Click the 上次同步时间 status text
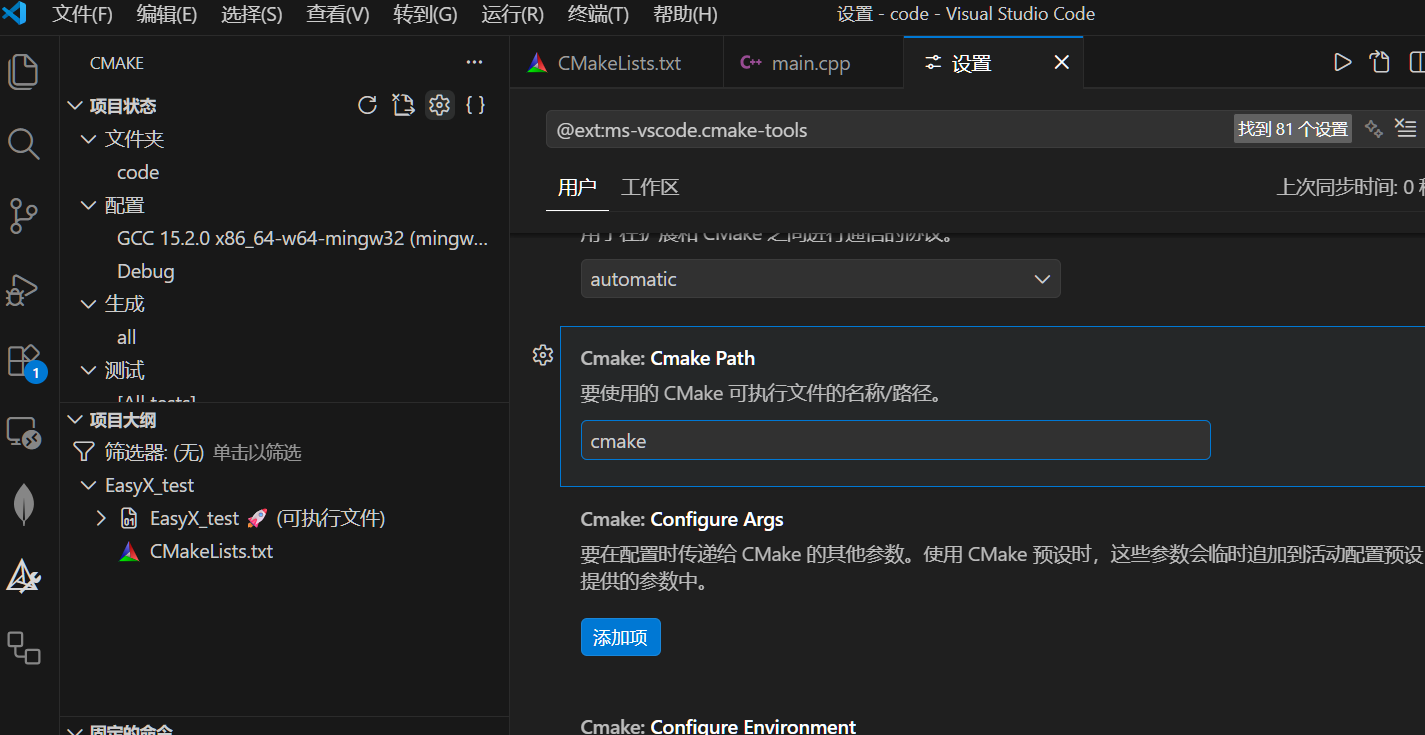This screenshot has width=1425, height=735. 1351,187
